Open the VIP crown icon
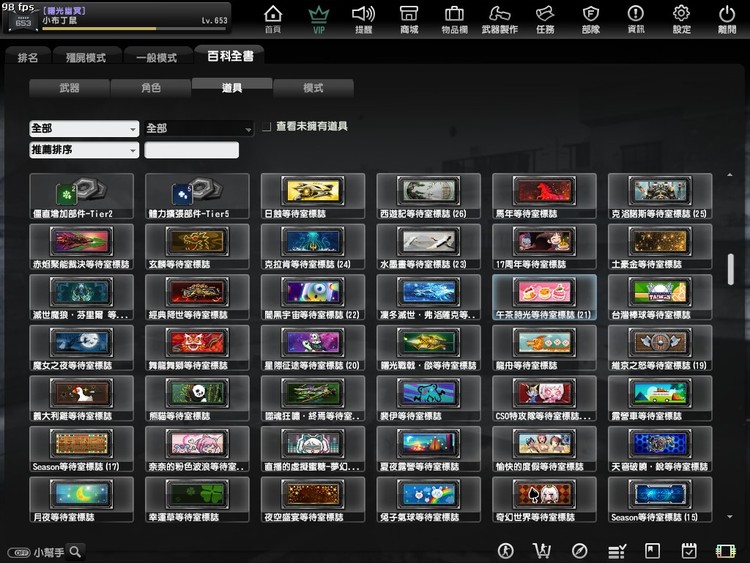 [x=319, y=19]
